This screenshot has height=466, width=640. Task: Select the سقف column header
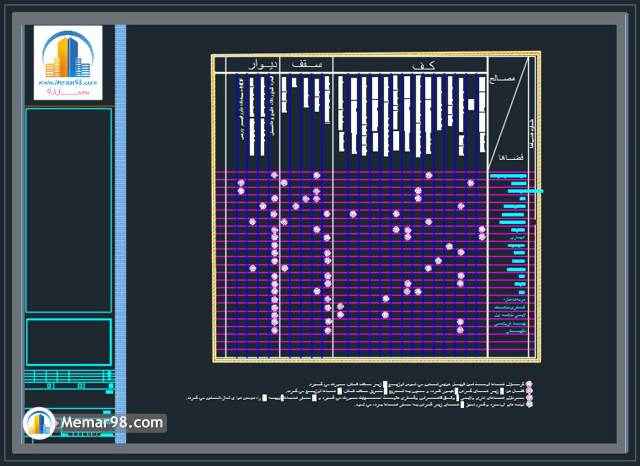305,64
